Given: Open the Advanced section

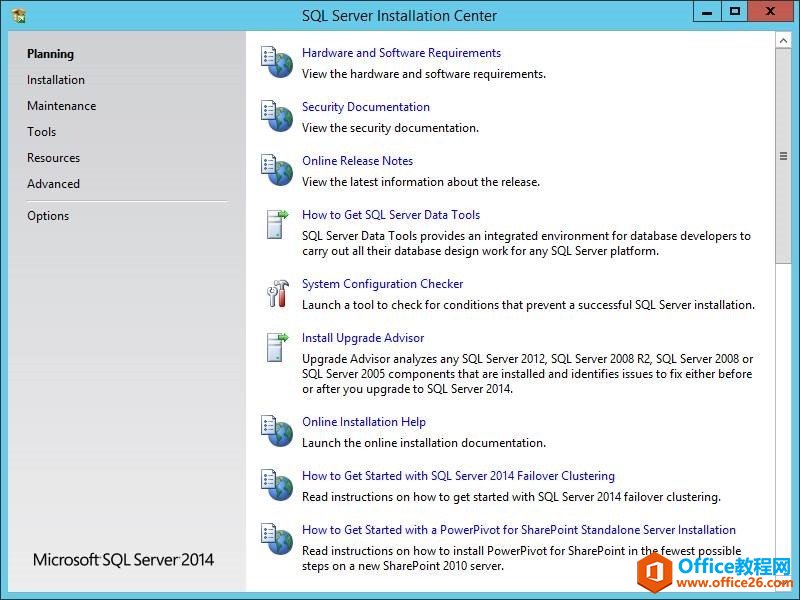Looking at the screenshot, I should point(54,184).
